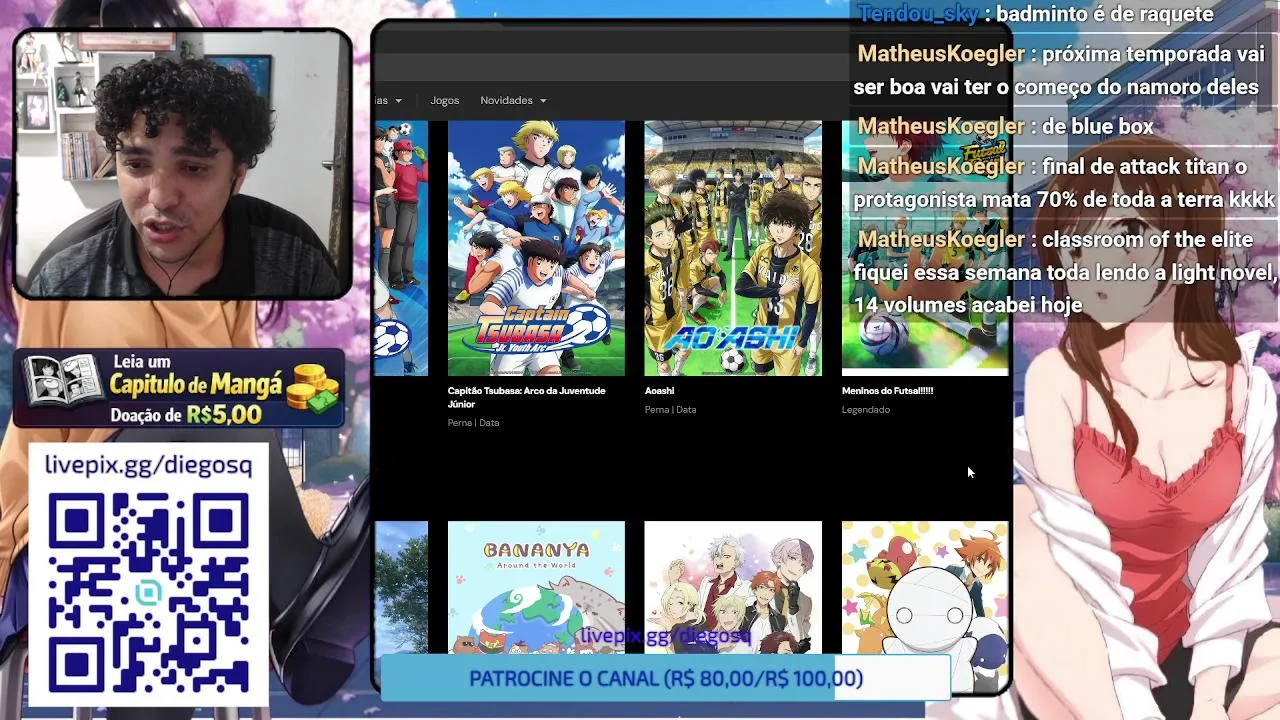Open the Aoashi poster thumbnail
This screenshot has height=720, width=1280.
pyautogui.click(x=733, y=248)
